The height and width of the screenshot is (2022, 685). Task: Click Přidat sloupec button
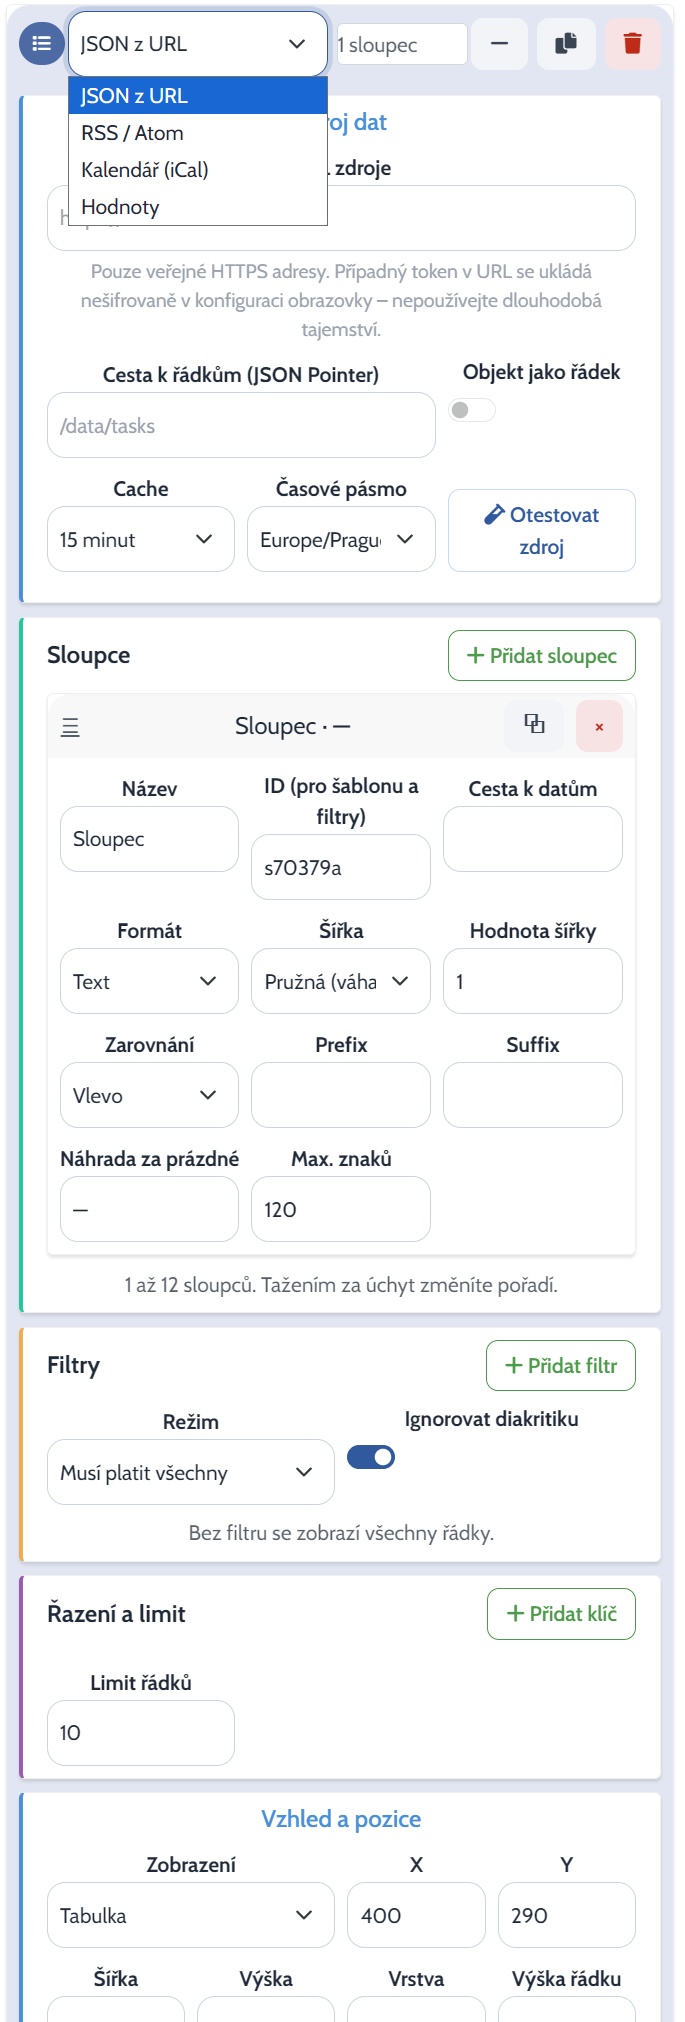tap(542, 656)
